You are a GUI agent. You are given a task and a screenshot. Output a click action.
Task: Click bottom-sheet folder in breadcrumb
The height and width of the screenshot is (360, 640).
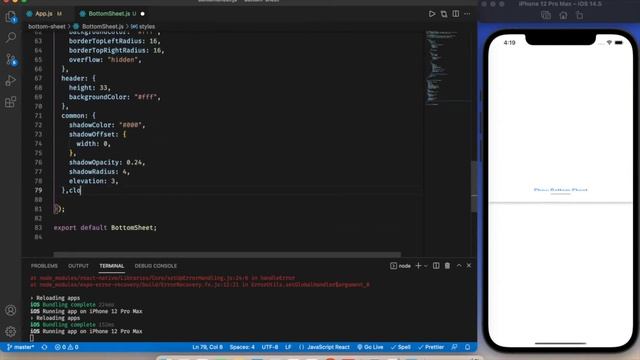[x=47, y=27]
